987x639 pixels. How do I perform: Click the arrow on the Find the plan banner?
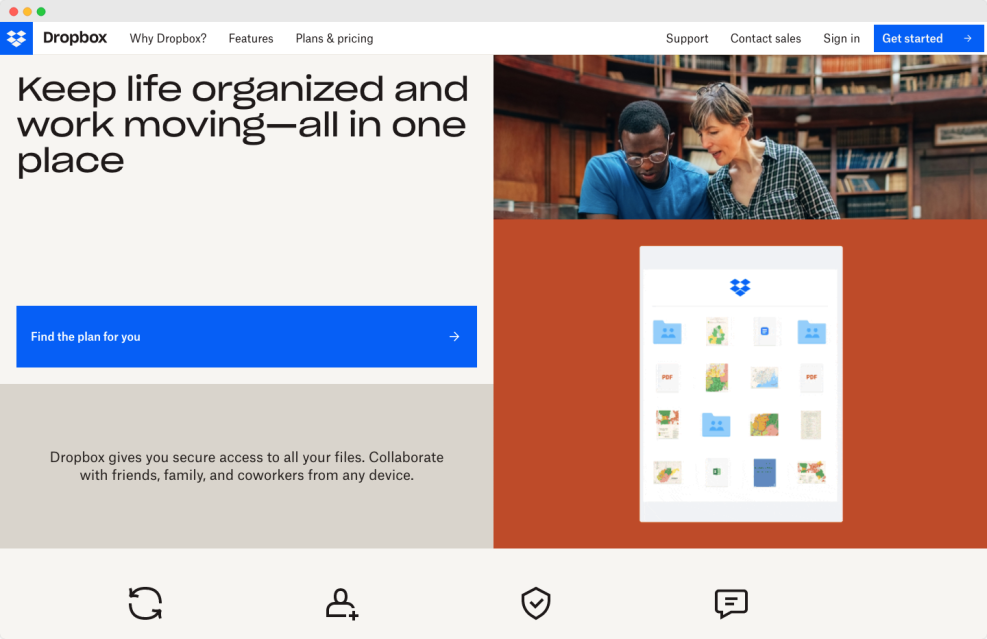454,336
